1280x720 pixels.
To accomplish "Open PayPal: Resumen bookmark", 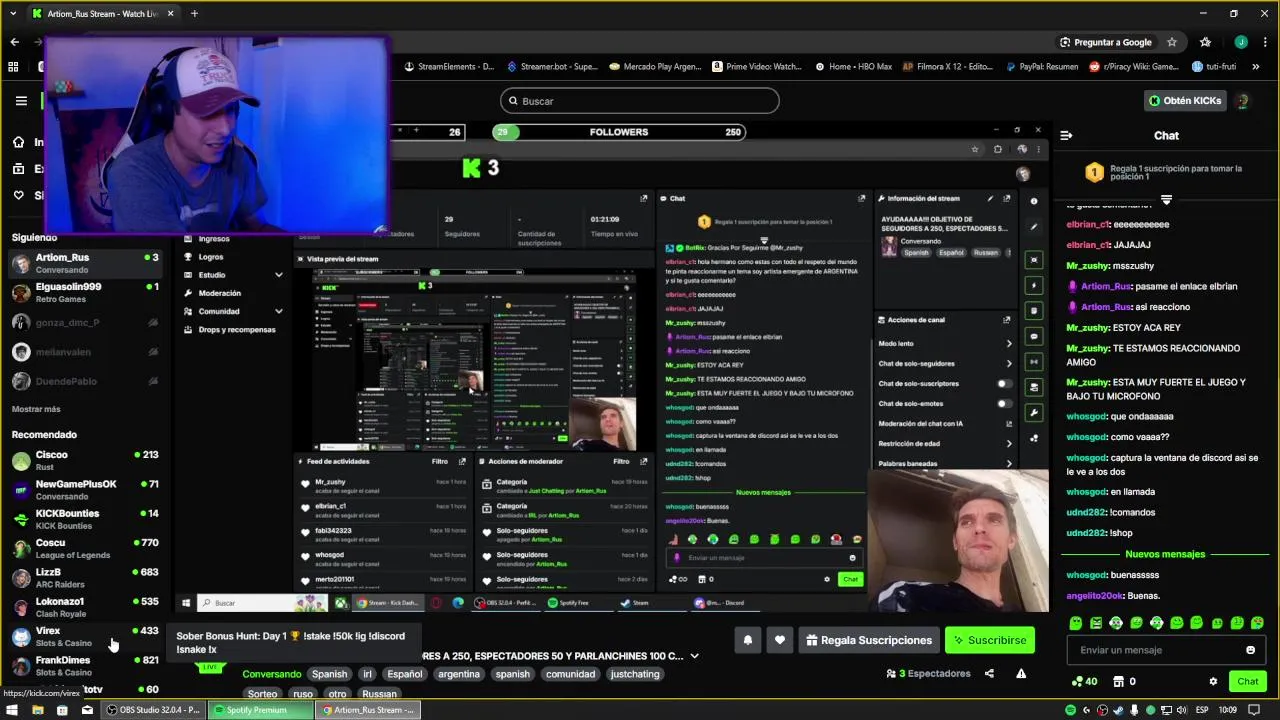I will click(1040, 67).
